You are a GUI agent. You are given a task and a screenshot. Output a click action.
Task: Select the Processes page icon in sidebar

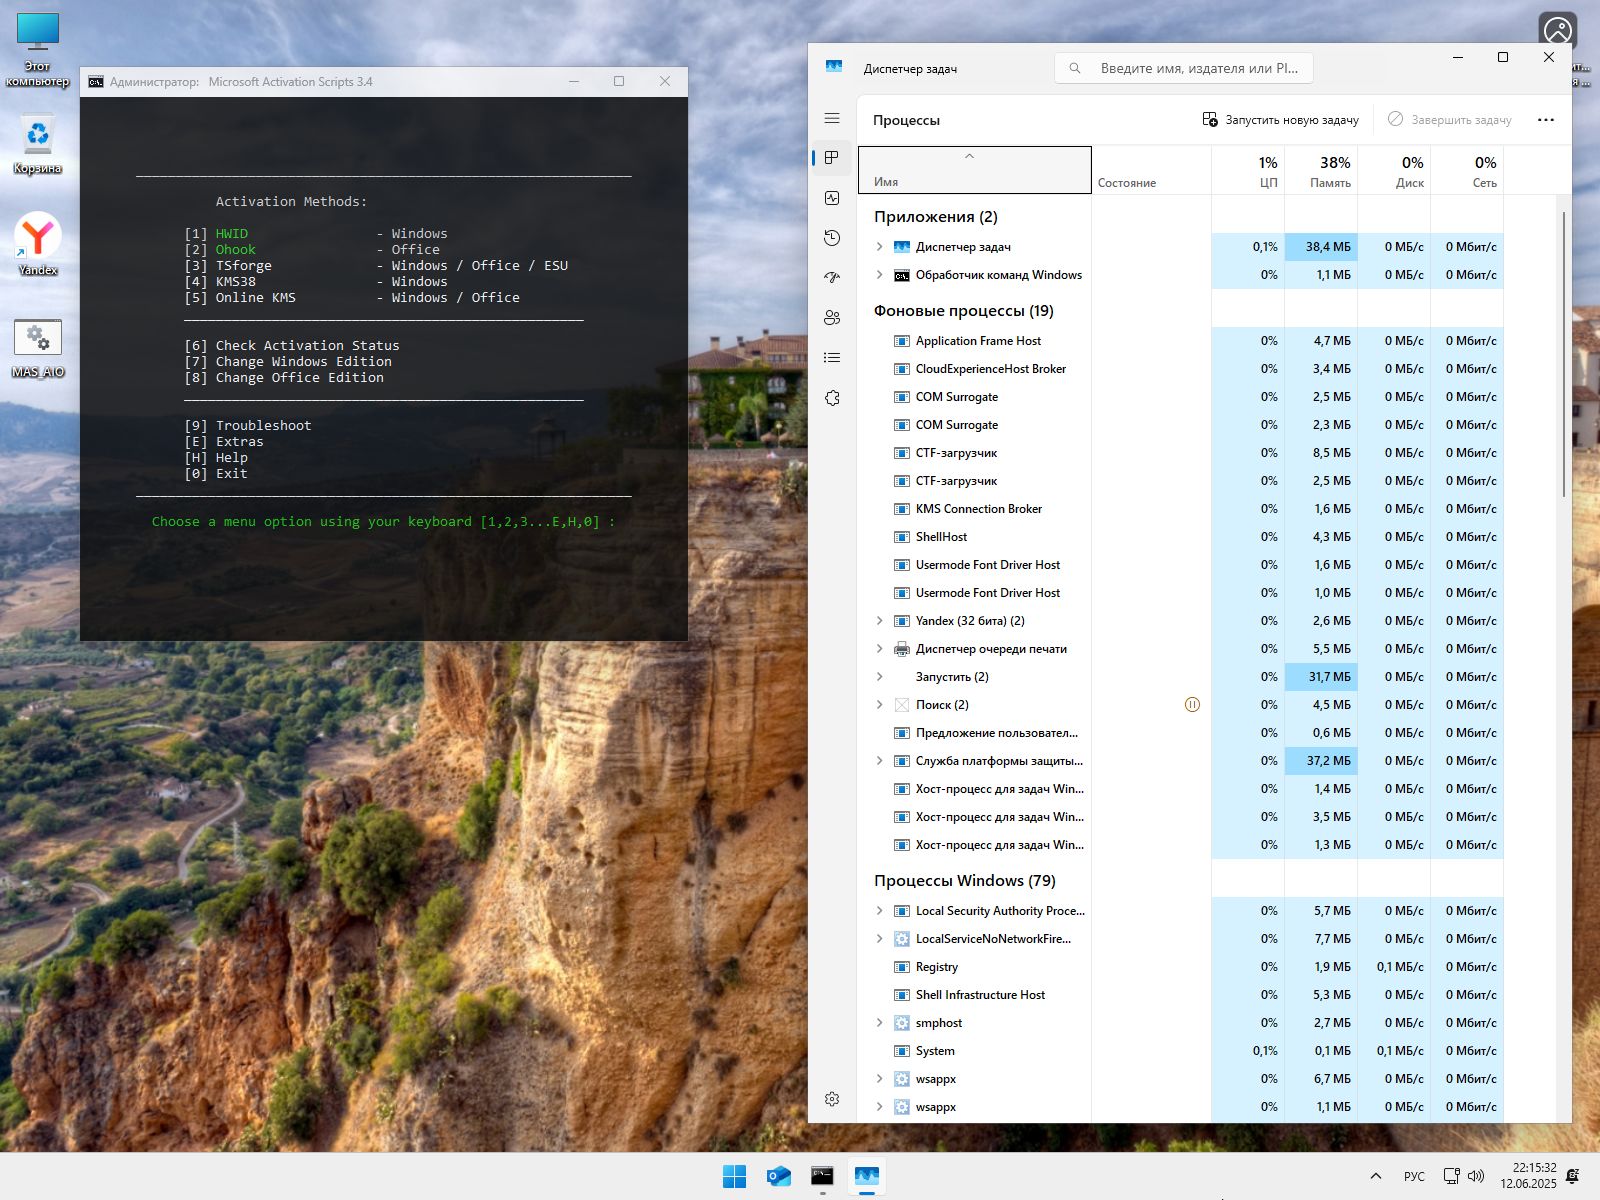click(832, 158)
